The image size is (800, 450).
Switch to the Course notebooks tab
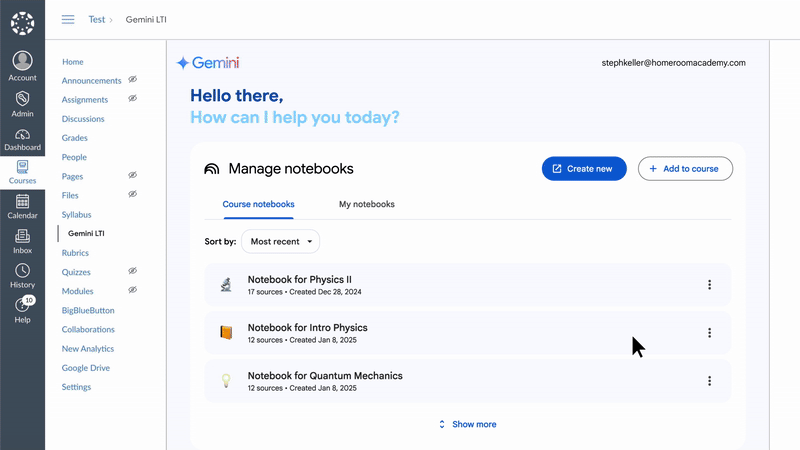258,204
